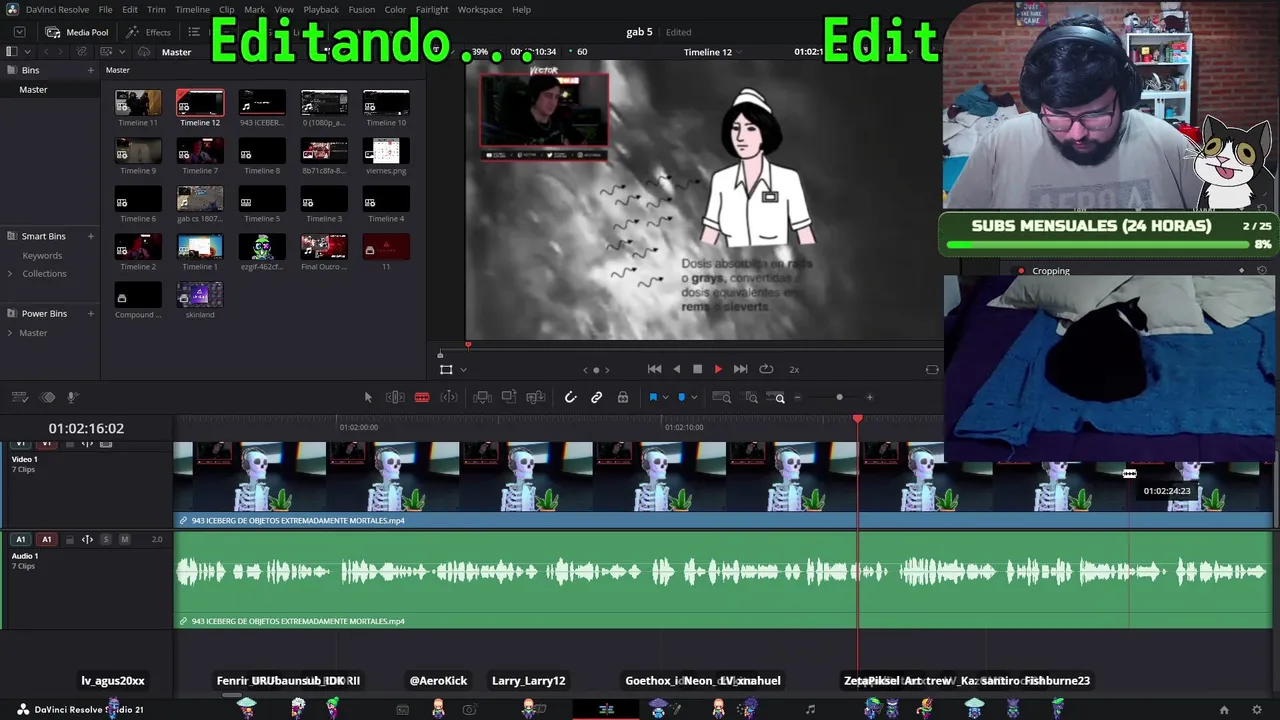Expand the Master power bin
1280x720 pixels.
[x=10, y=333]
